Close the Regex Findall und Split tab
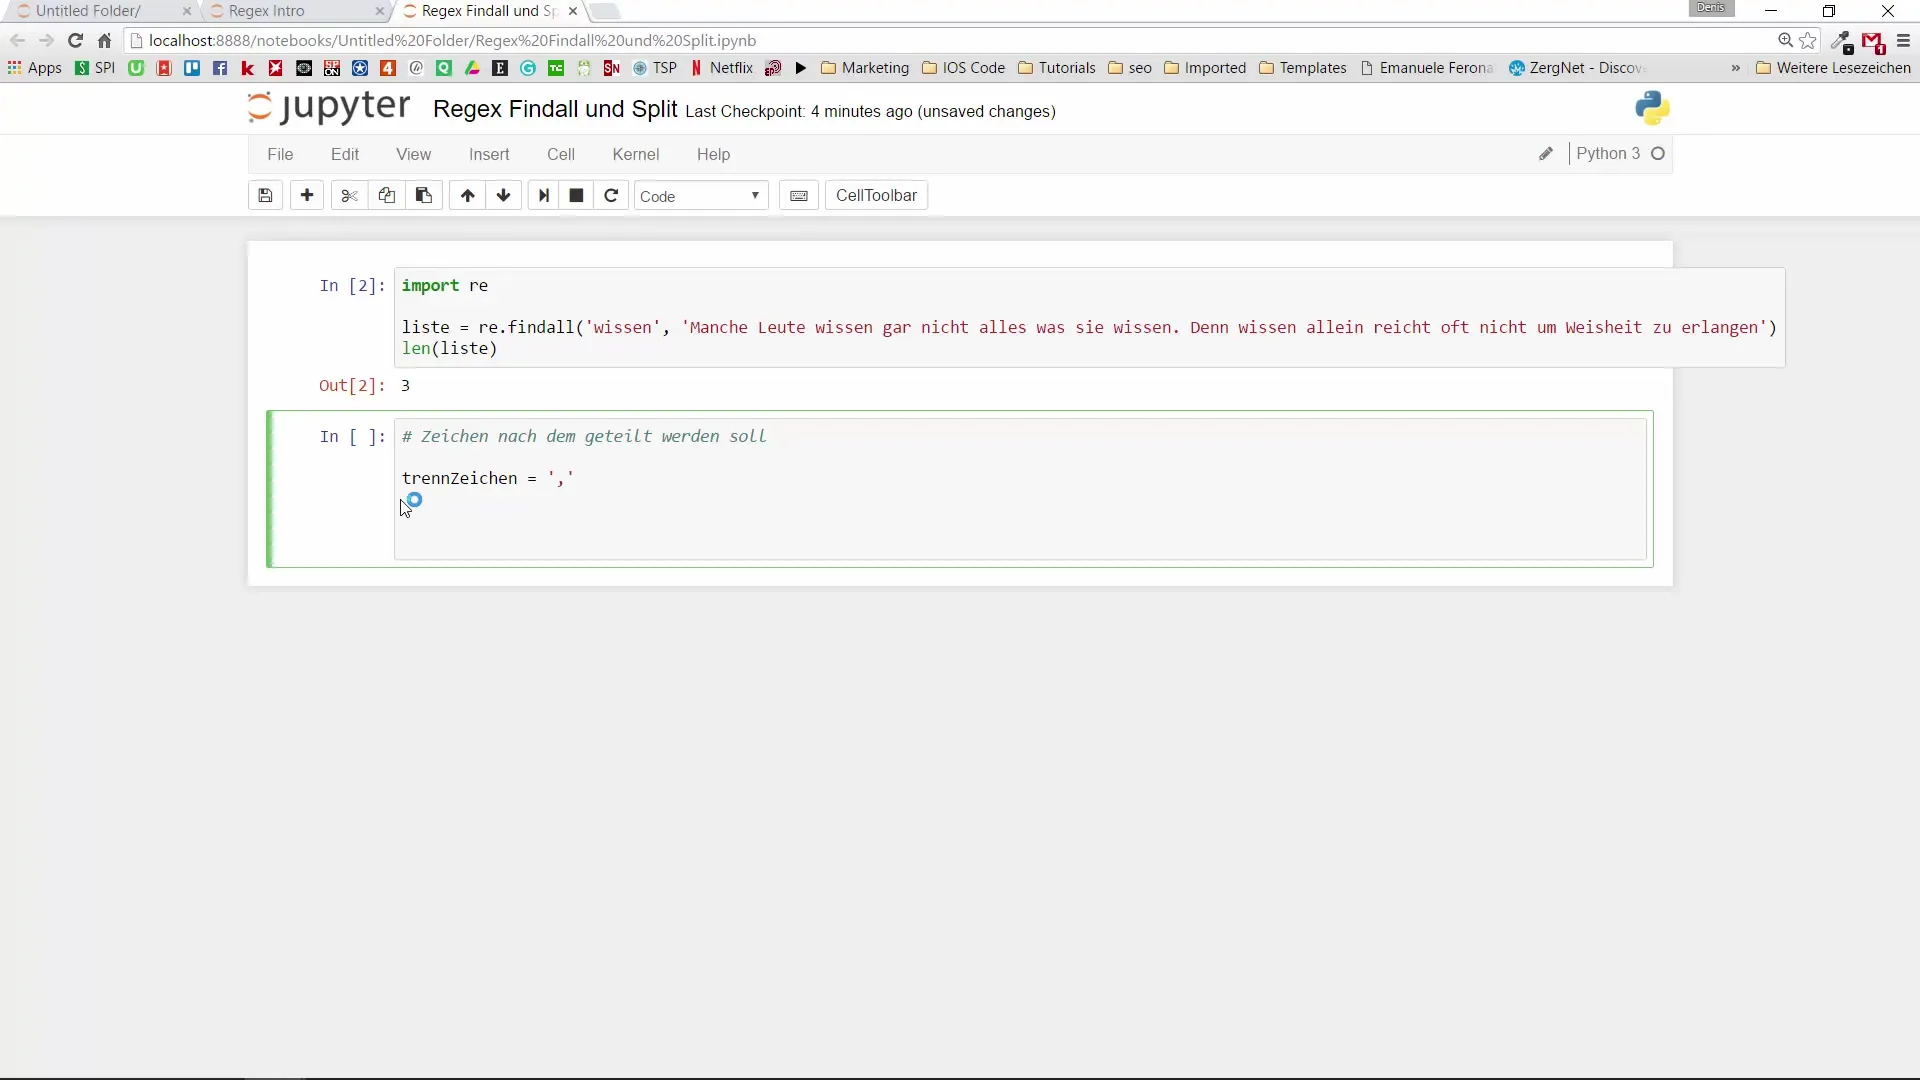1920x1080 pixels. [x=572, y=11]
